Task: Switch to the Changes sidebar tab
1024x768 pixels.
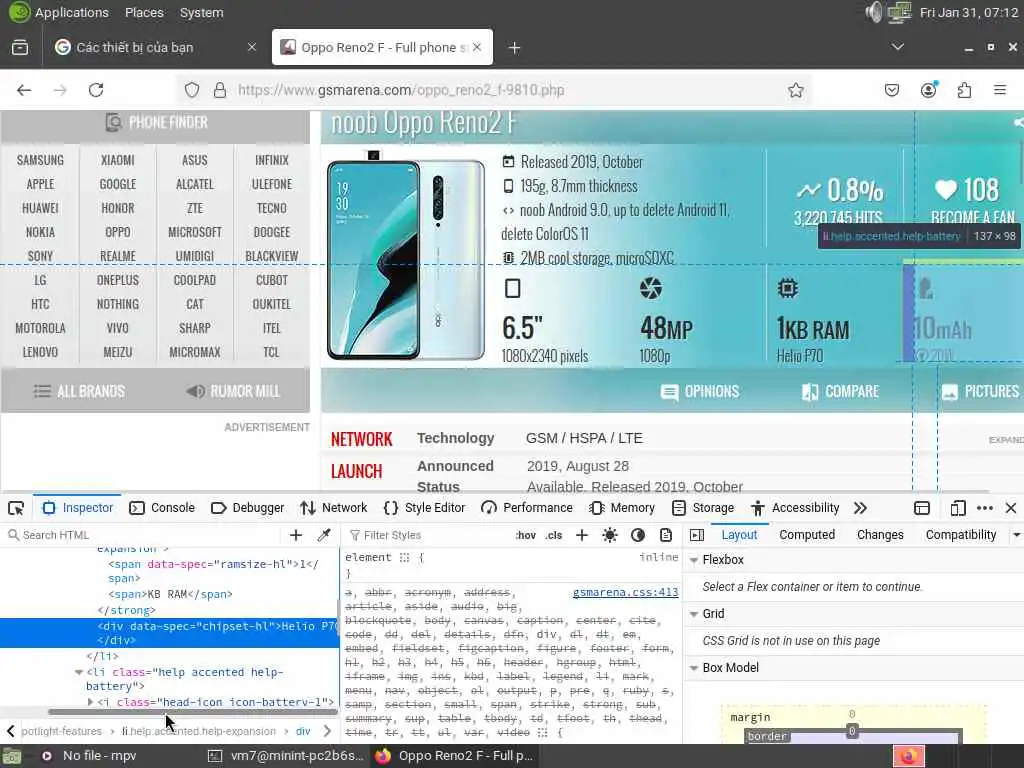Action: pos(880,535)
